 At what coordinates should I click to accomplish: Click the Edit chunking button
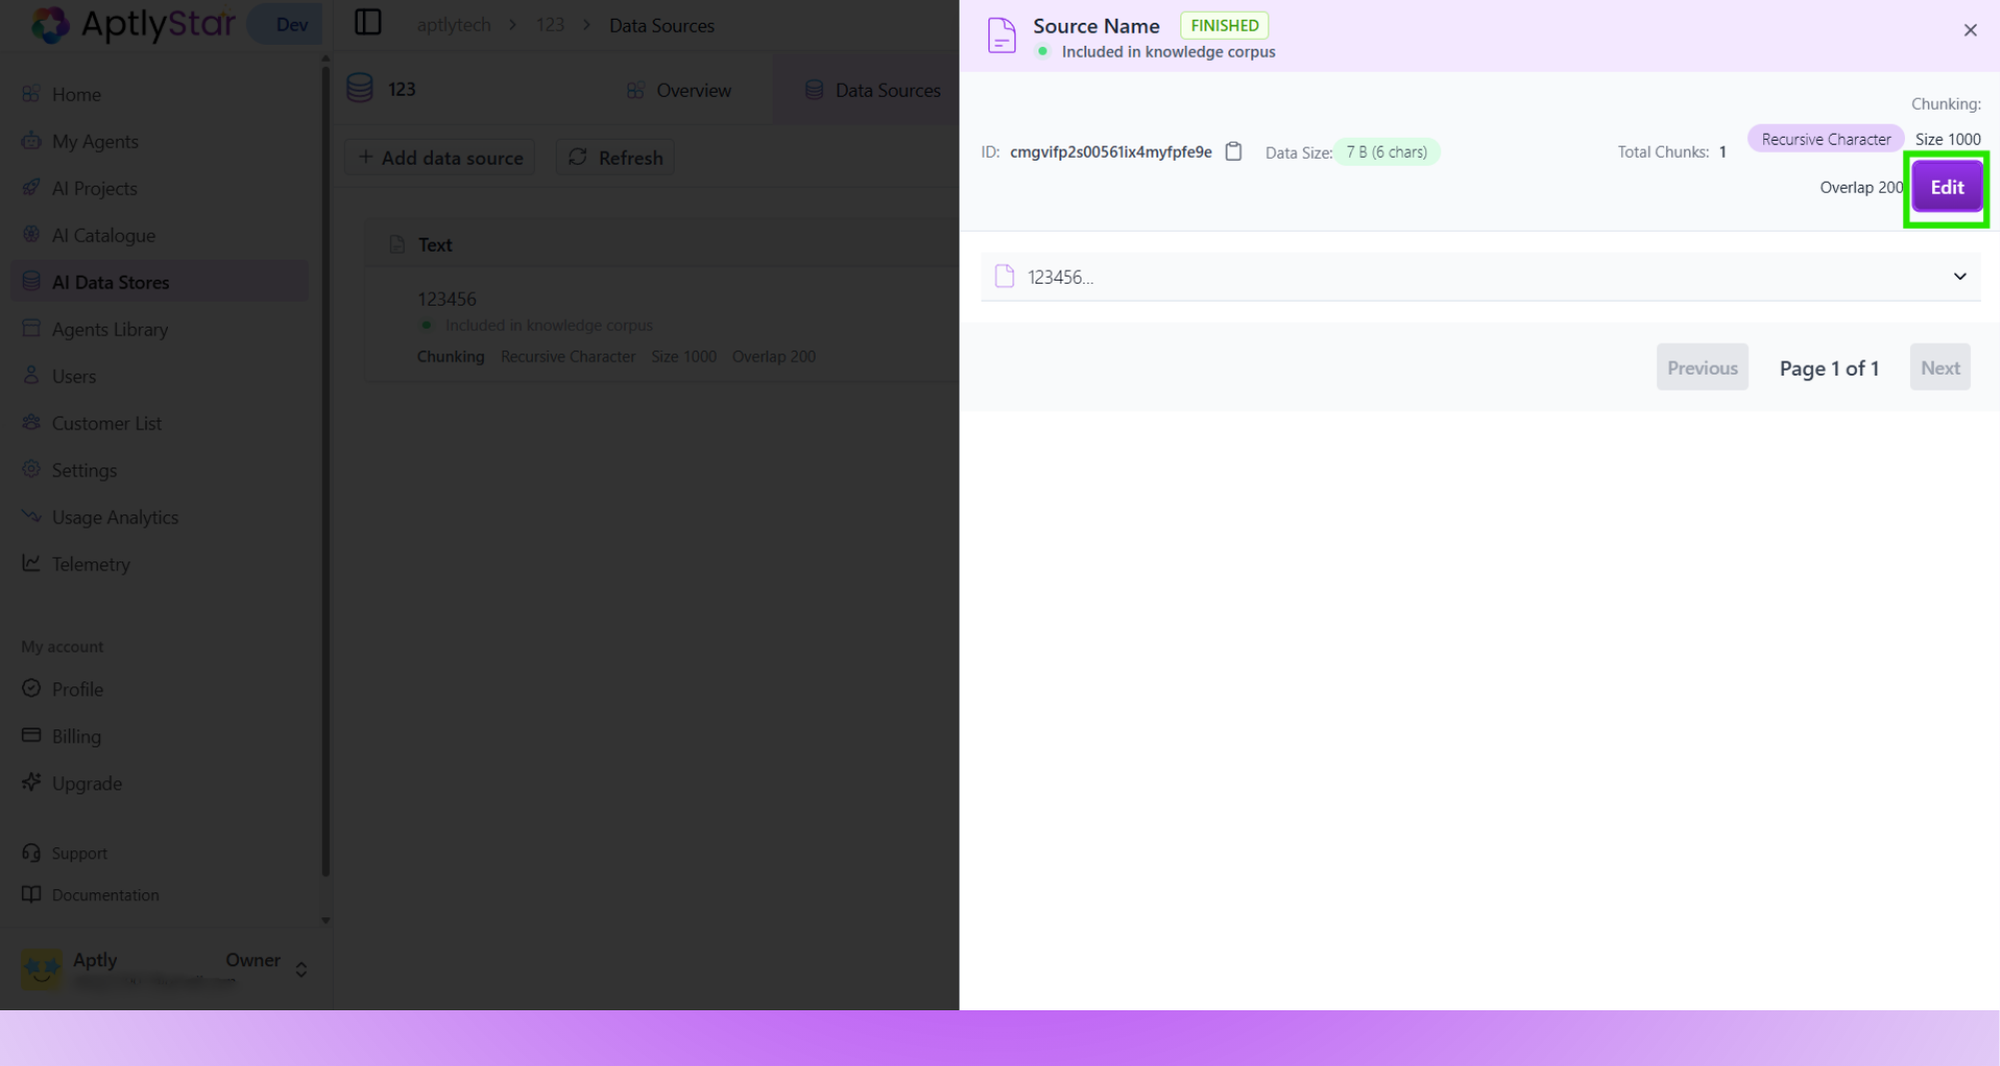(x=1946, y=186)
